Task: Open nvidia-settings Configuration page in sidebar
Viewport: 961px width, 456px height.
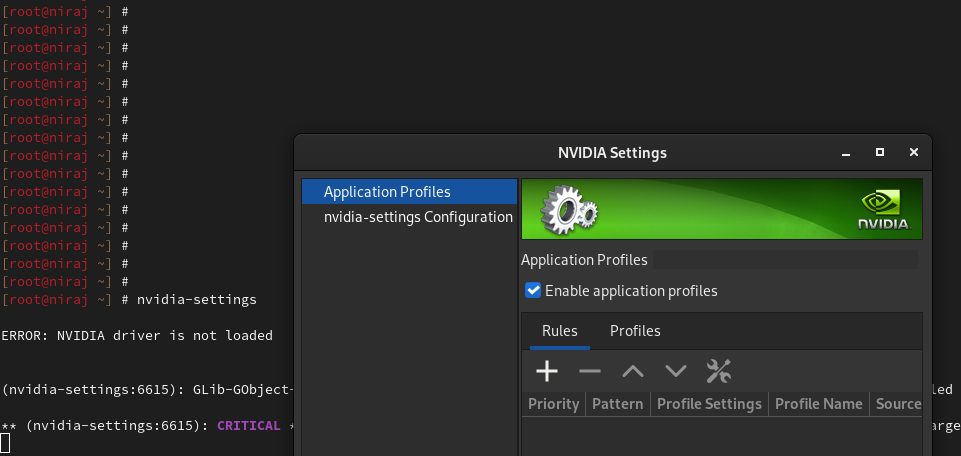Action: 409,217
